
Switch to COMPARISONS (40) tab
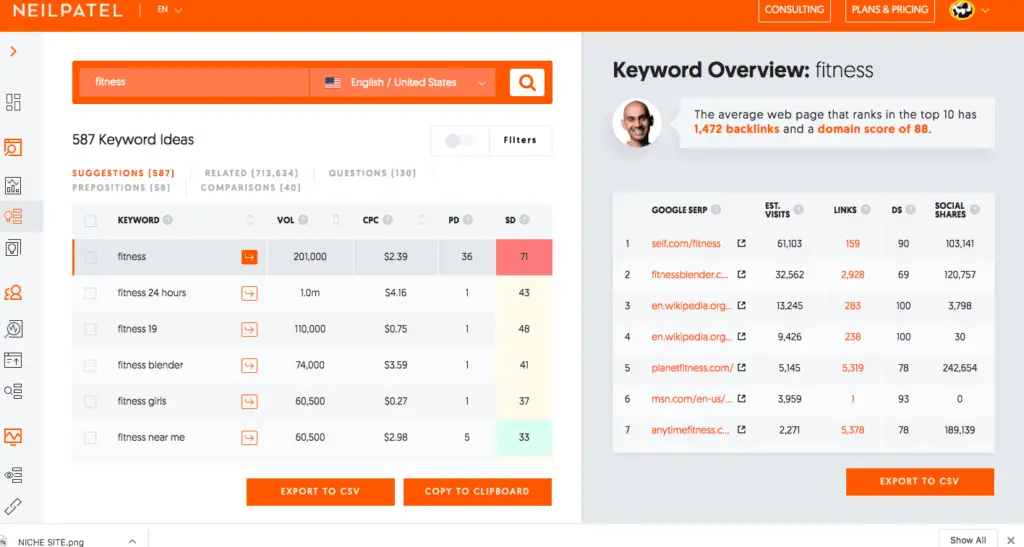click(251, 187)
